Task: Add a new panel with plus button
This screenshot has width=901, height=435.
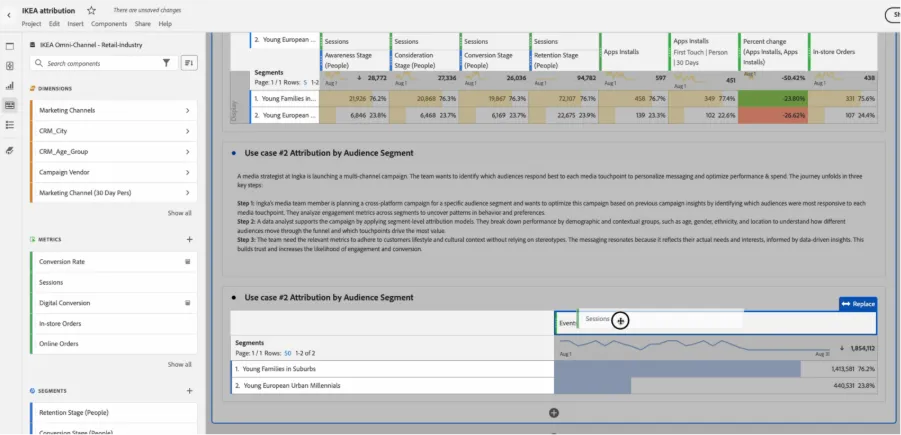Action: point(554,413)
